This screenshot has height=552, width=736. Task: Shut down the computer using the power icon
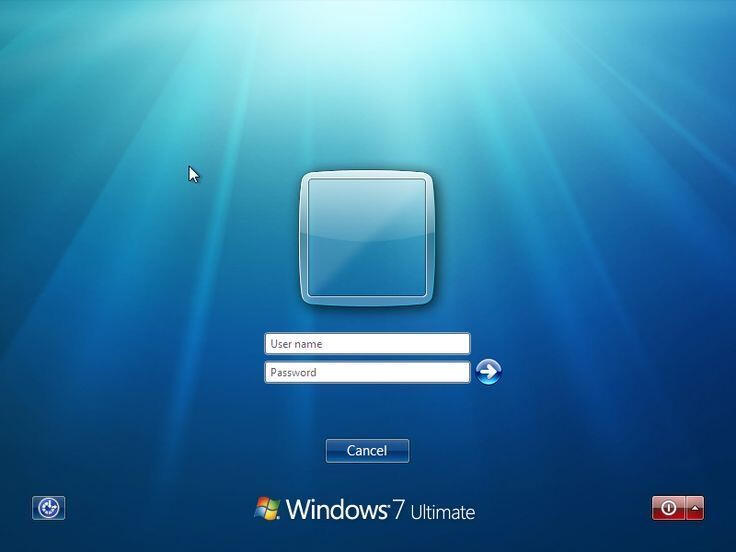(x=668, y=508)
